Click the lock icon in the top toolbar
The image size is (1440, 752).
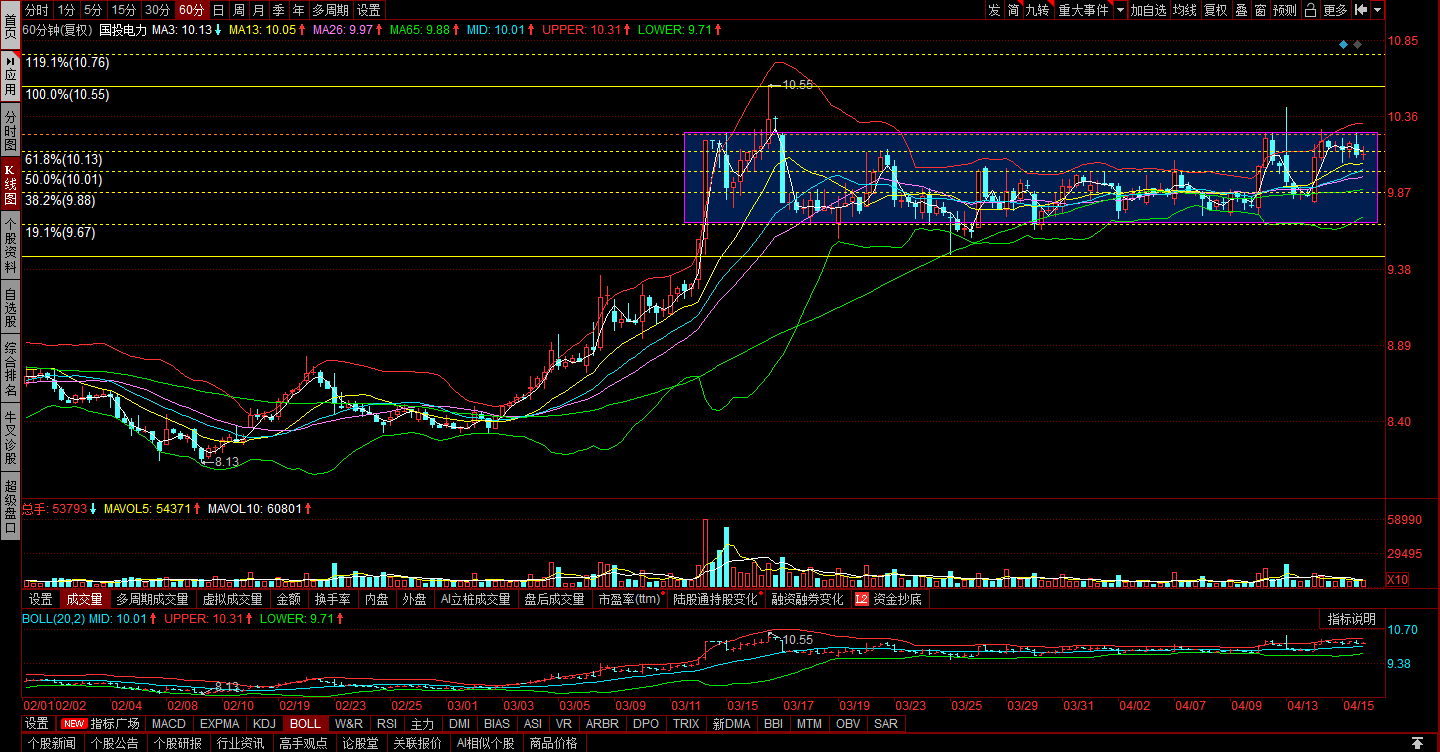tap(1310, 10)
